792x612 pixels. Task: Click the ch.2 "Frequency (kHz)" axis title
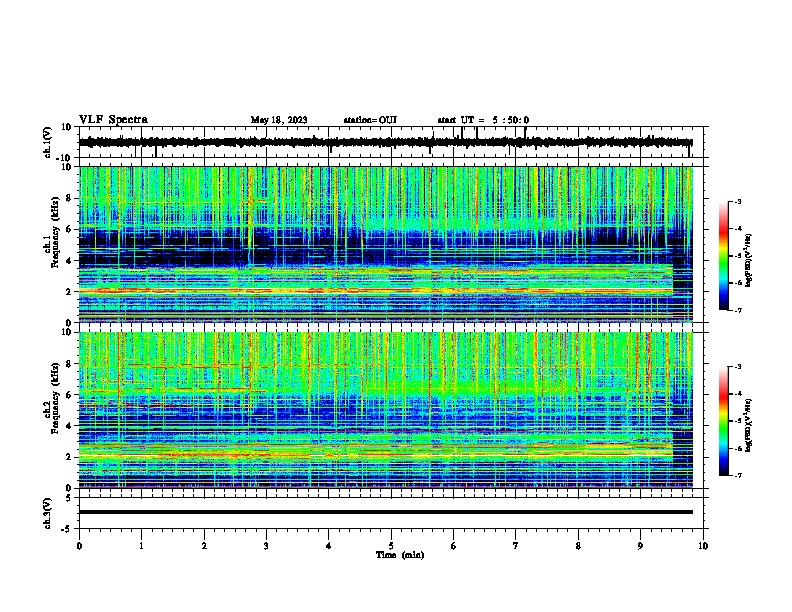click(x=55, y=398)
